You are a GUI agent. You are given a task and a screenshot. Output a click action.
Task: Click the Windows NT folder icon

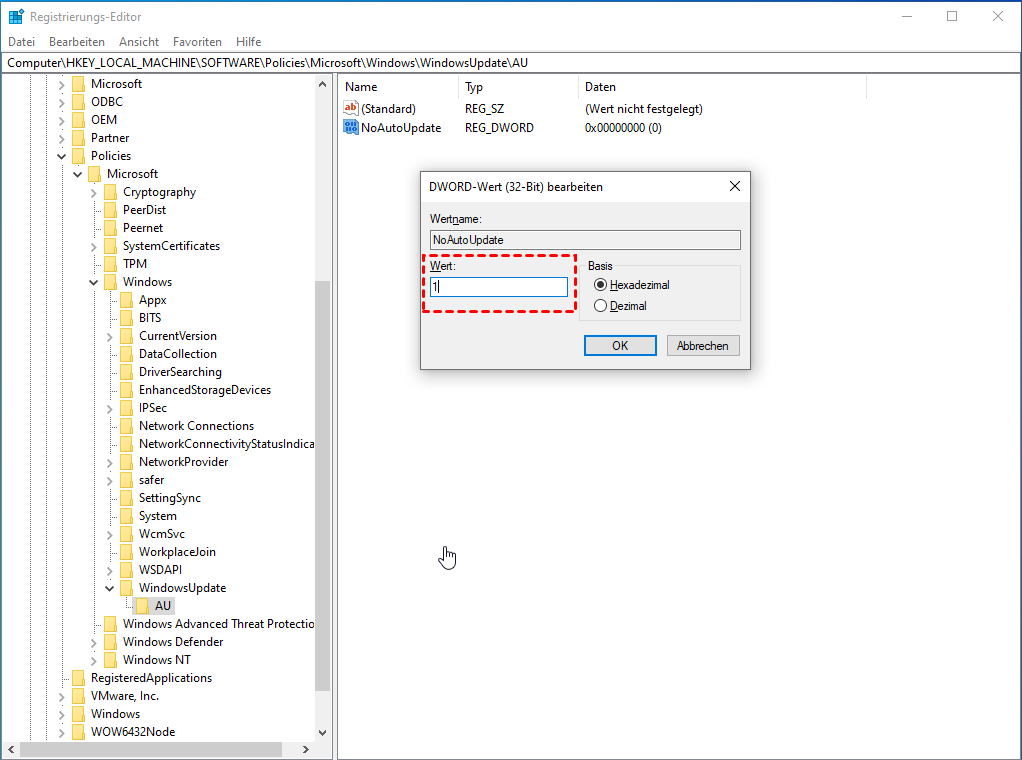(x=111, y=660)
